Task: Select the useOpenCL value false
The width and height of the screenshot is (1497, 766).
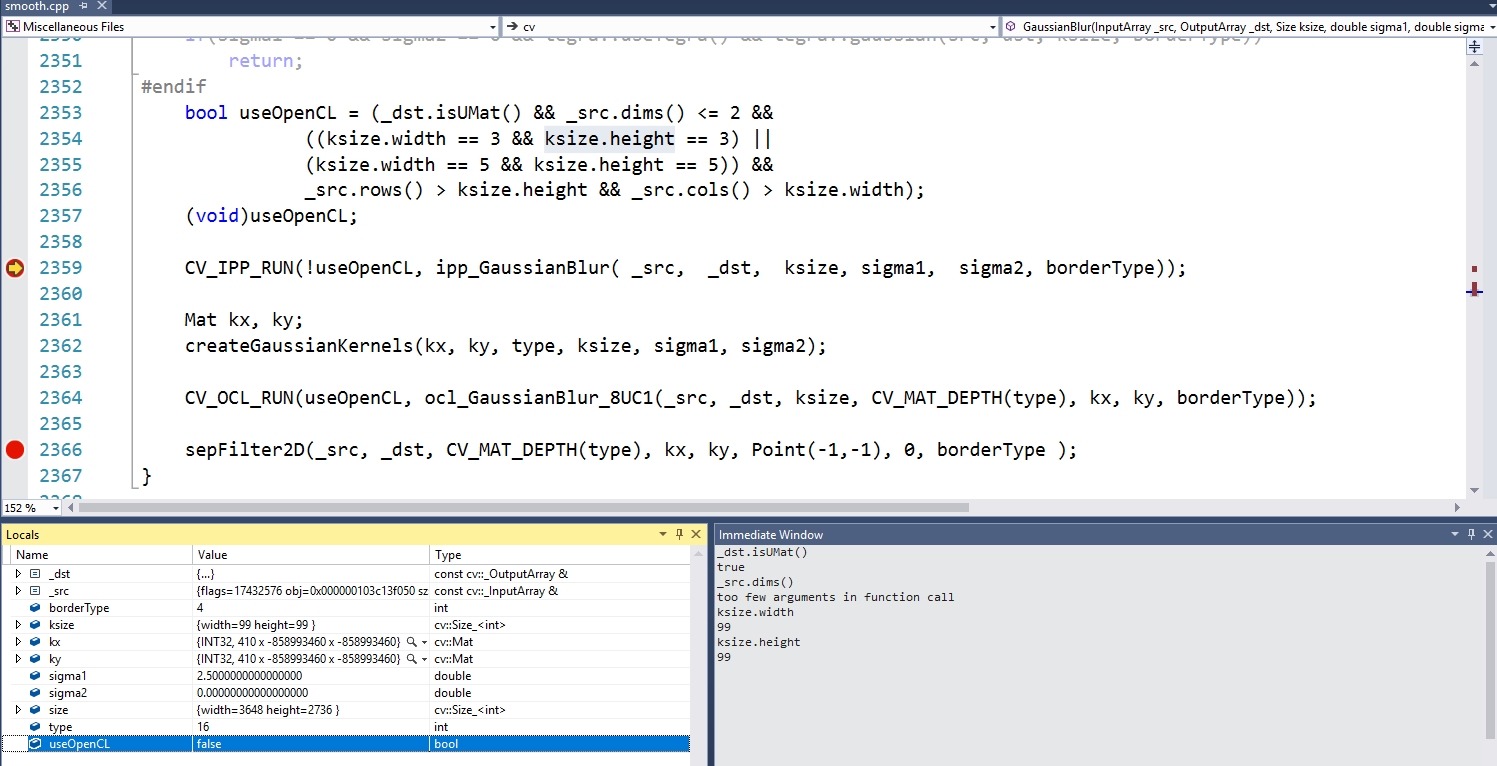Action: click(x=209, y=744)
